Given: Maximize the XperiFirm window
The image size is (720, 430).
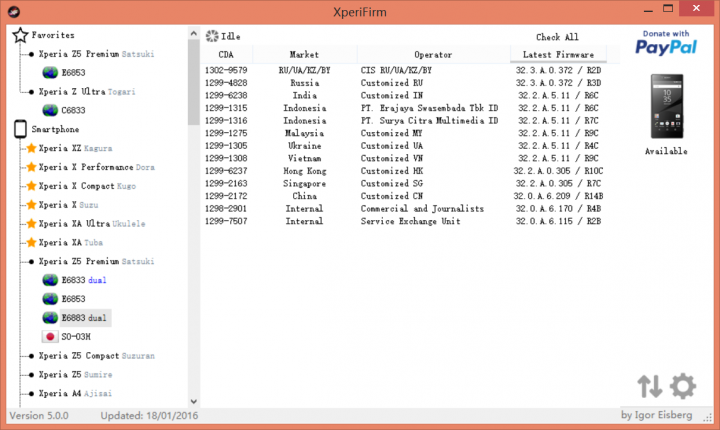Looking at the screenshot, I should click(668, 9).
